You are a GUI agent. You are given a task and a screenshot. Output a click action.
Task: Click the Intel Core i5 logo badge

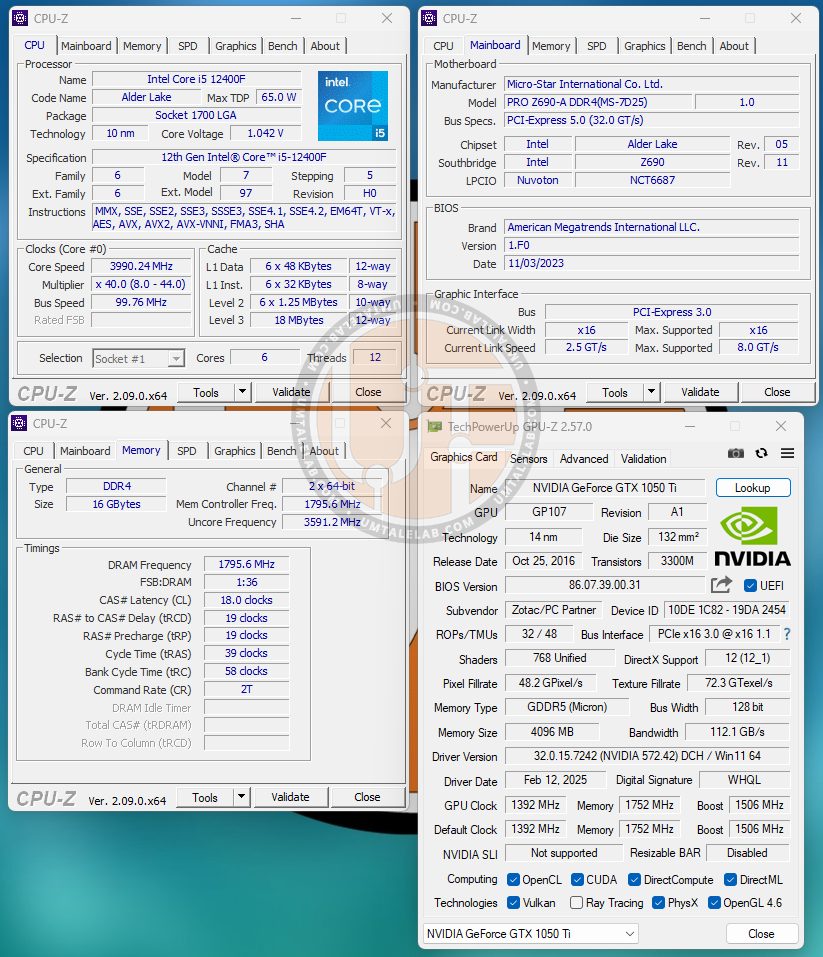(x=352, y=106)
